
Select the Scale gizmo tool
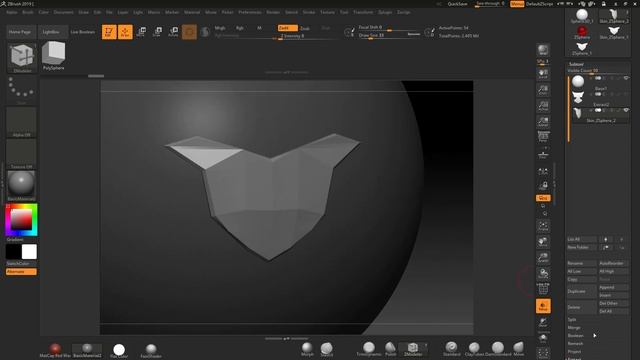click(x=157, y=32)
